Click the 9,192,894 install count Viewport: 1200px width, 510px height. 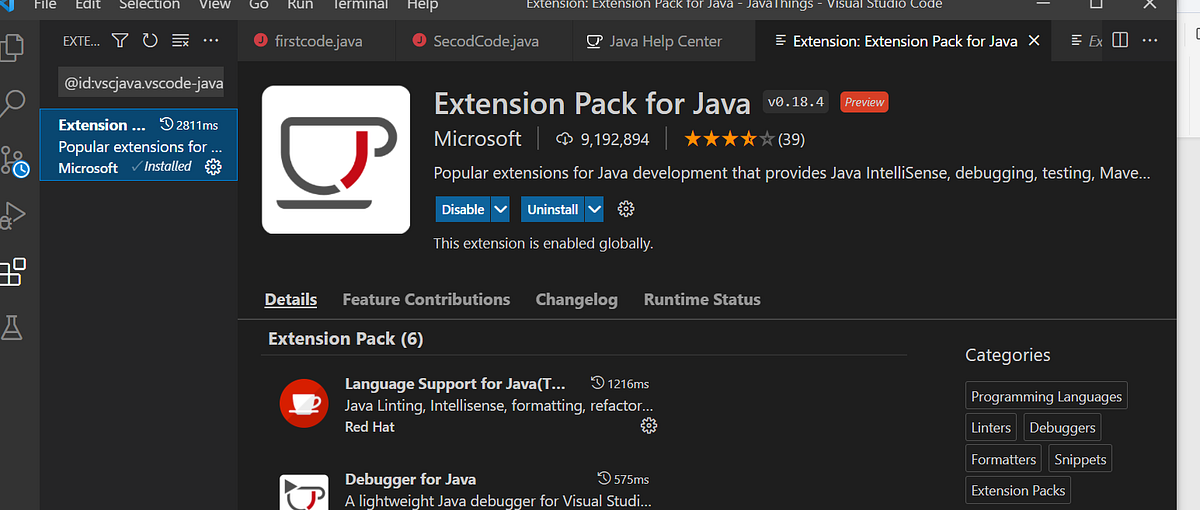[613, 138]
